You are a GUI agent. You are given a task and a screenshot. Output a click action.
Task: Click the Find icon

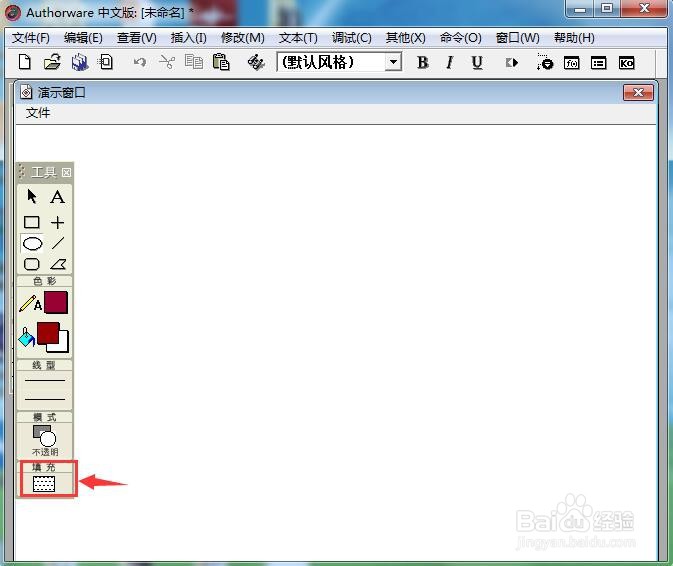click(256, 63)
